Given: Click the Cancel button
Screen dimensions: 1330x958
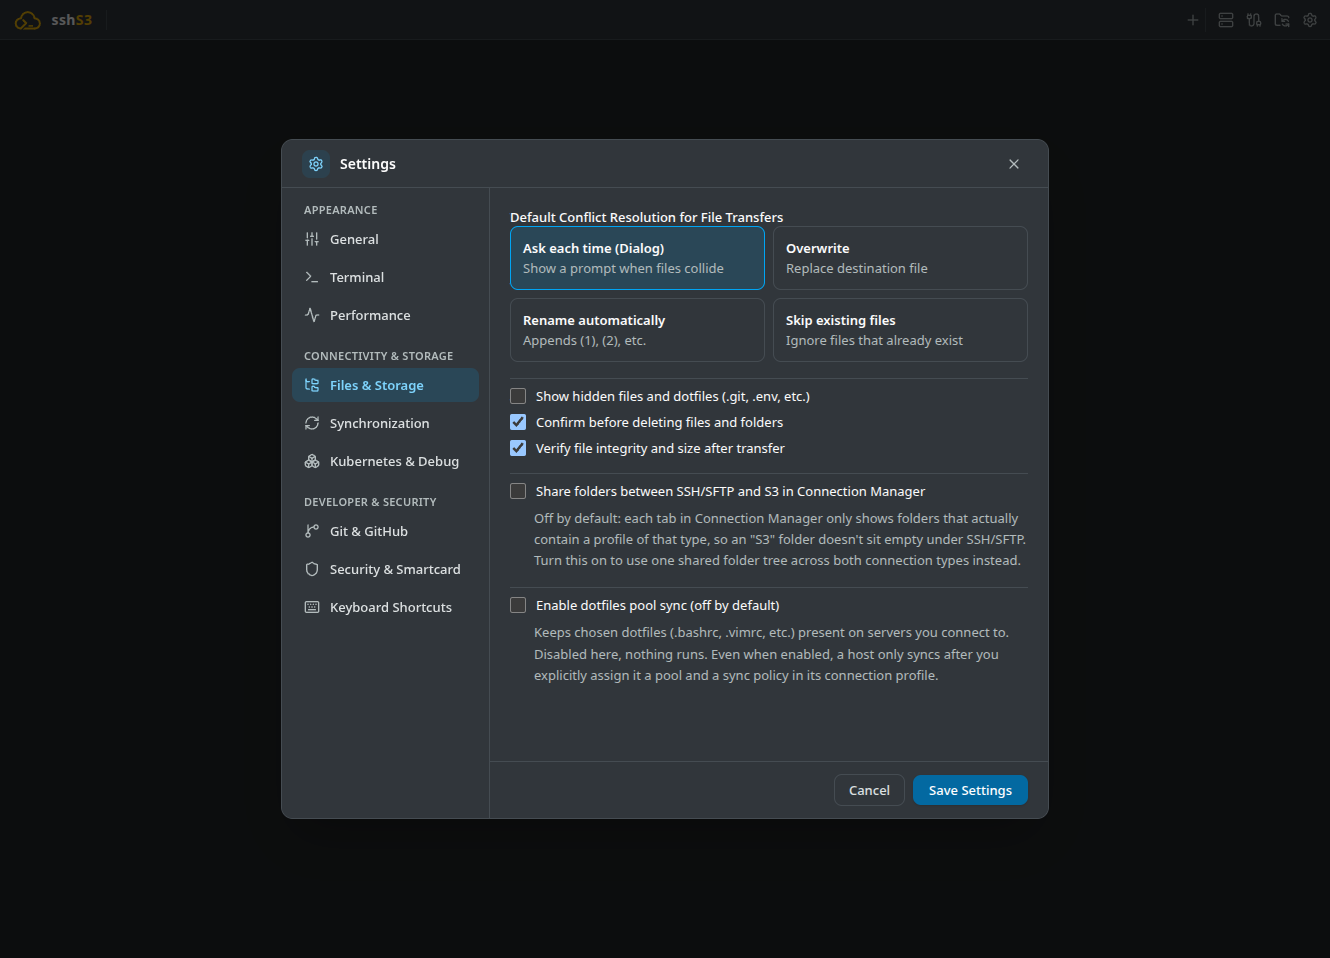Looking at the screenshot, I should tap(869, 790).
